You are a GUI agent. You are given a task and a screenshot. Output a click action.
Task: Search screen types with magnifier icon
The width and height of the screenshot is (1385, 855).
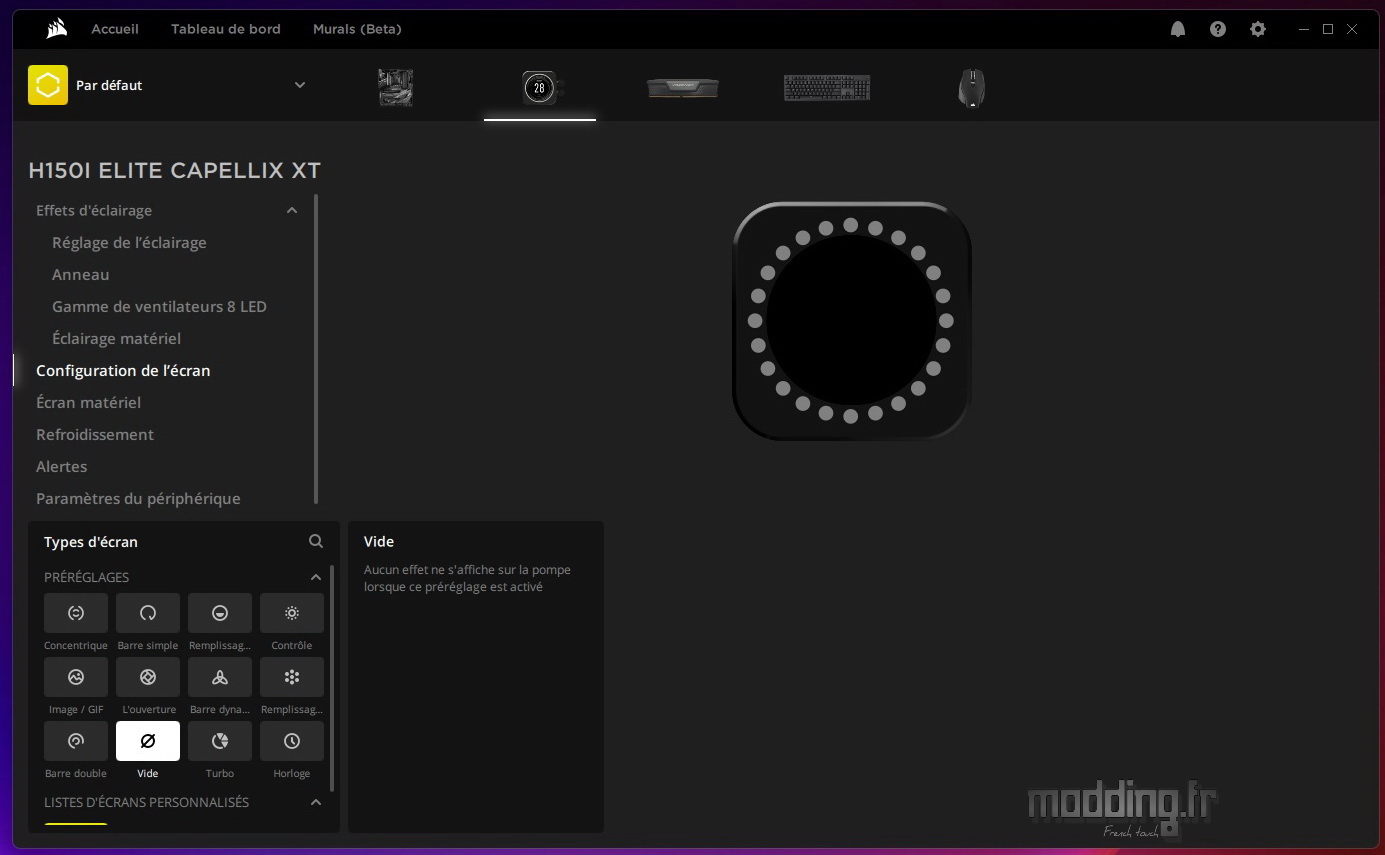pyautogui.click(x=316, y=541)
